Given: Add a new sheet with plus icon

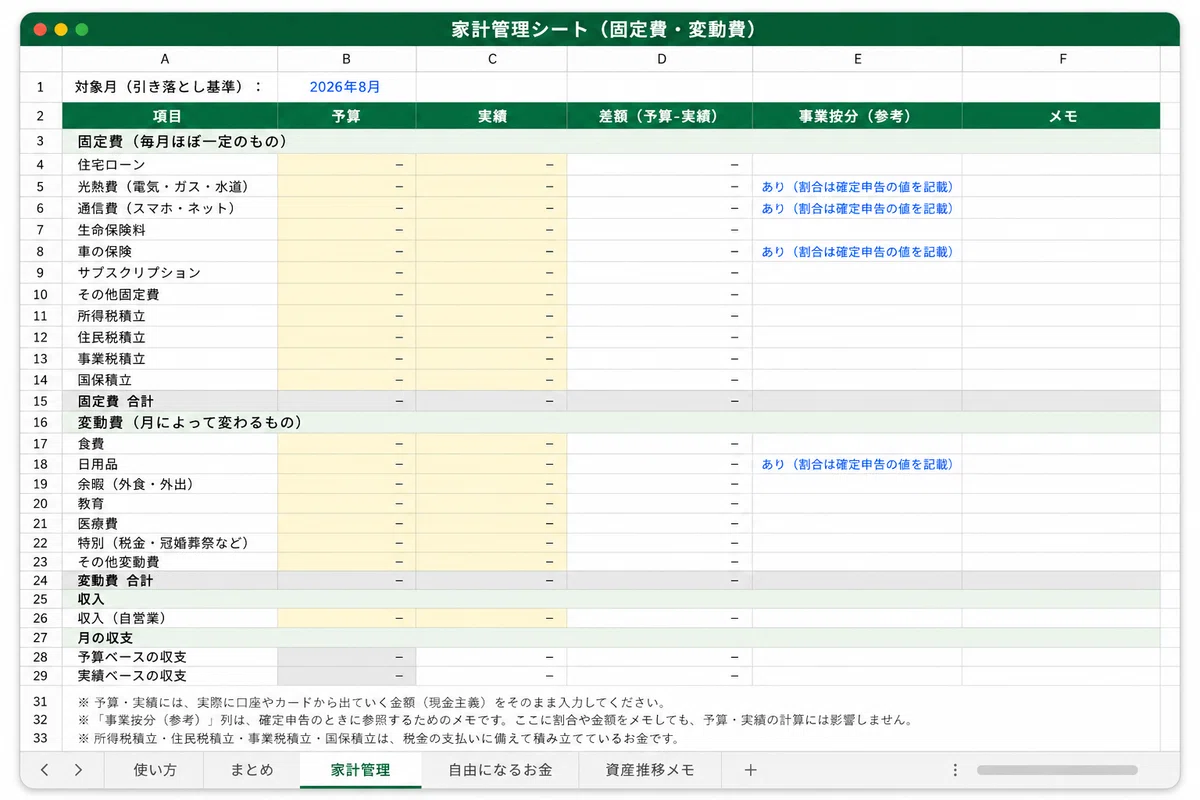Looking at the screenshot, I should [x=751, y=770].
